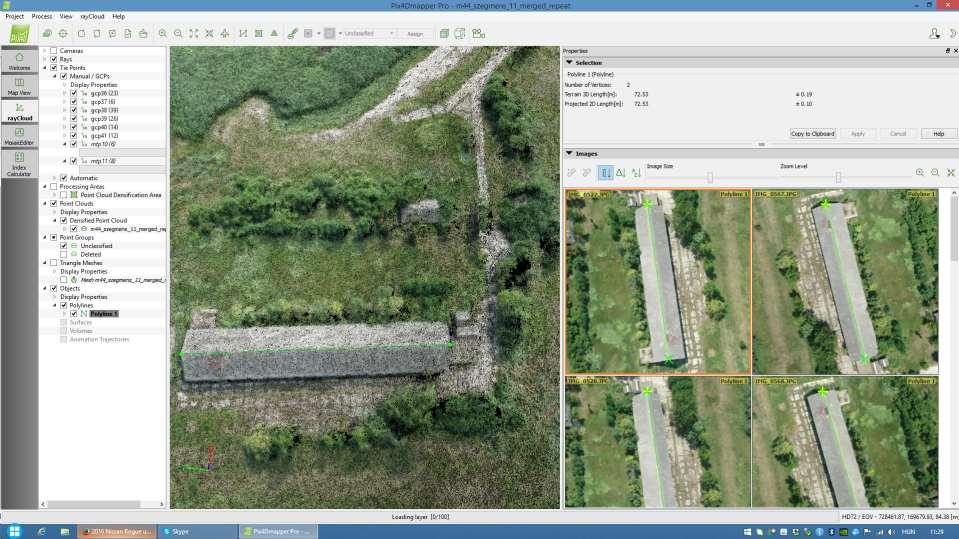This screenshot has width=959, height=539.
Task: Click the Windows Start button
Action: tap(15, 532)
